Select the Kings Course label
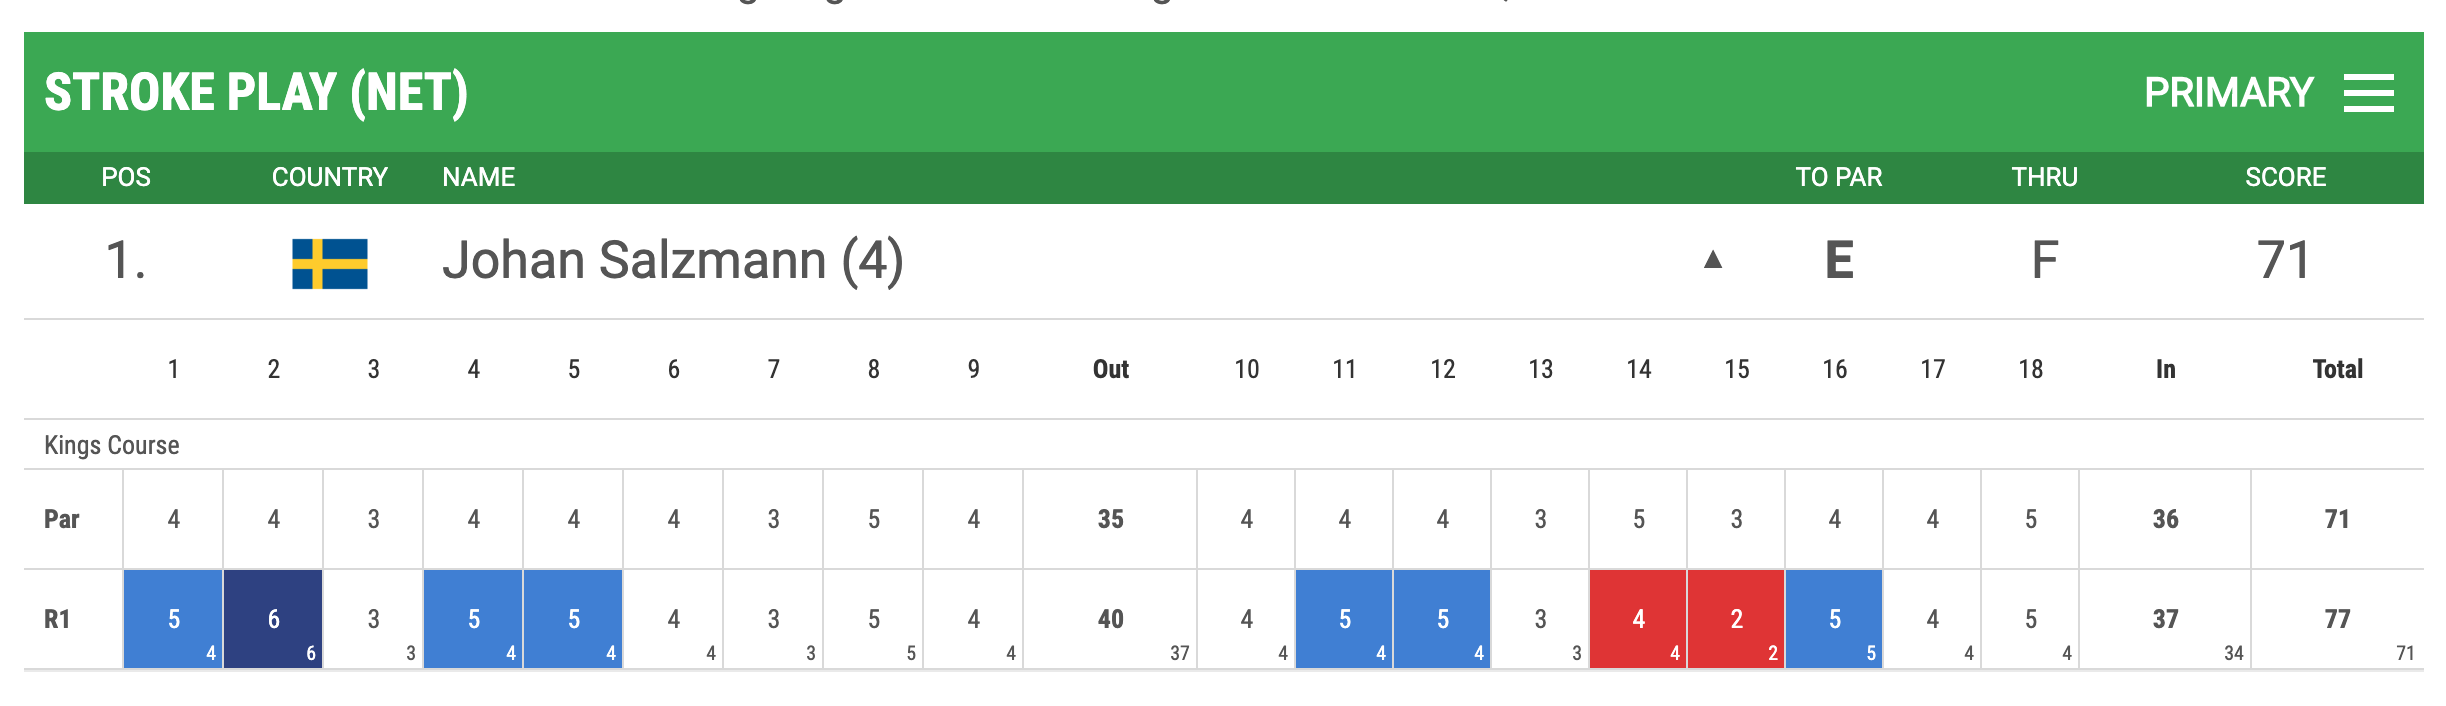 [x=112, y=445]
